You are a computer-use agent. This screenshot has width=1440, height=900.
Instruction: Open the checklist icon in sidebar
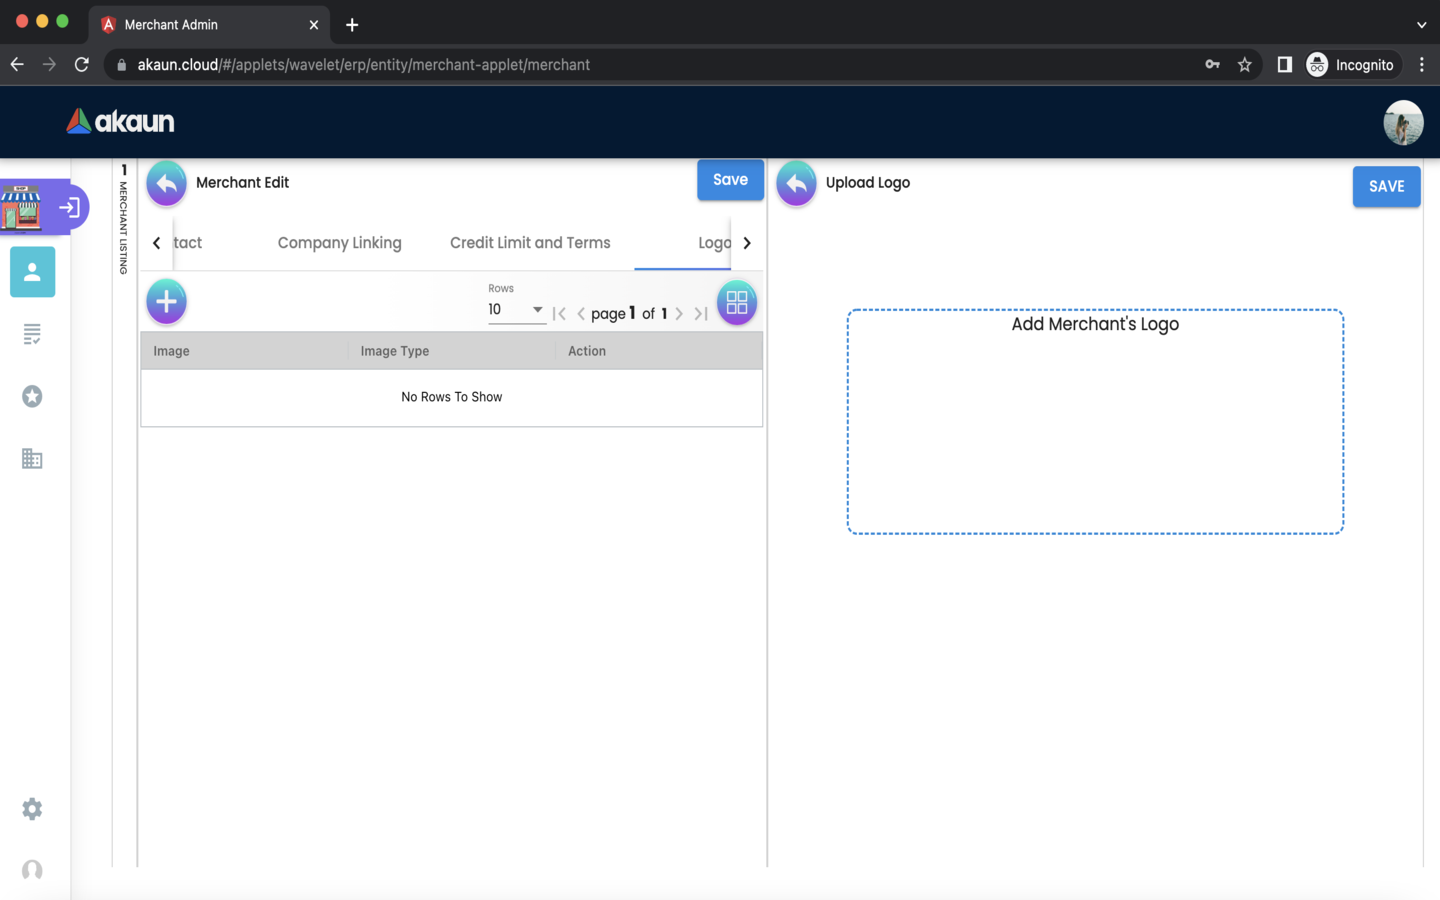coord(32,334)
